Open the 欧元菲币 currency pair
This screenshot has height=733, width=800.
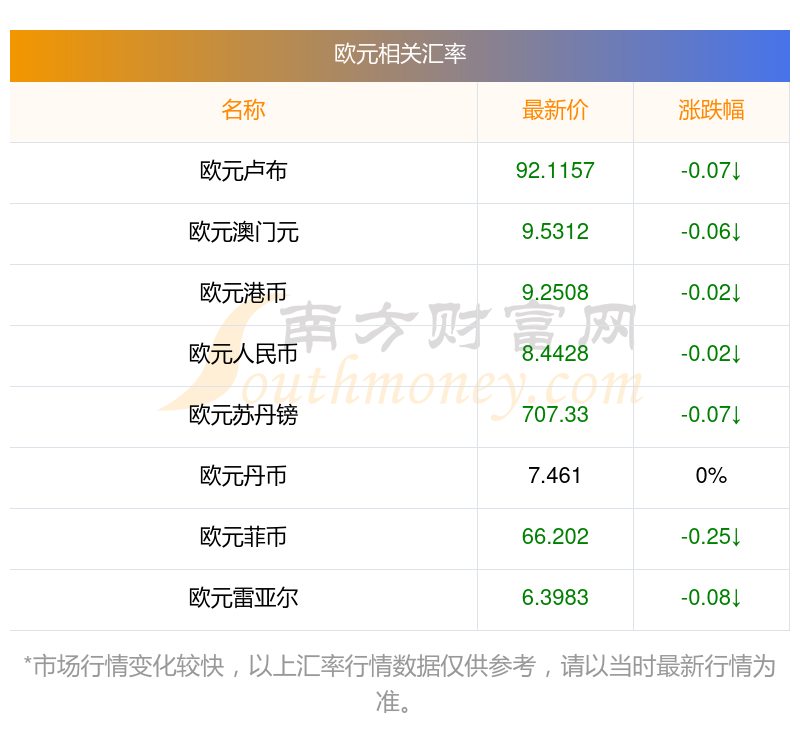tap(243, 537)
